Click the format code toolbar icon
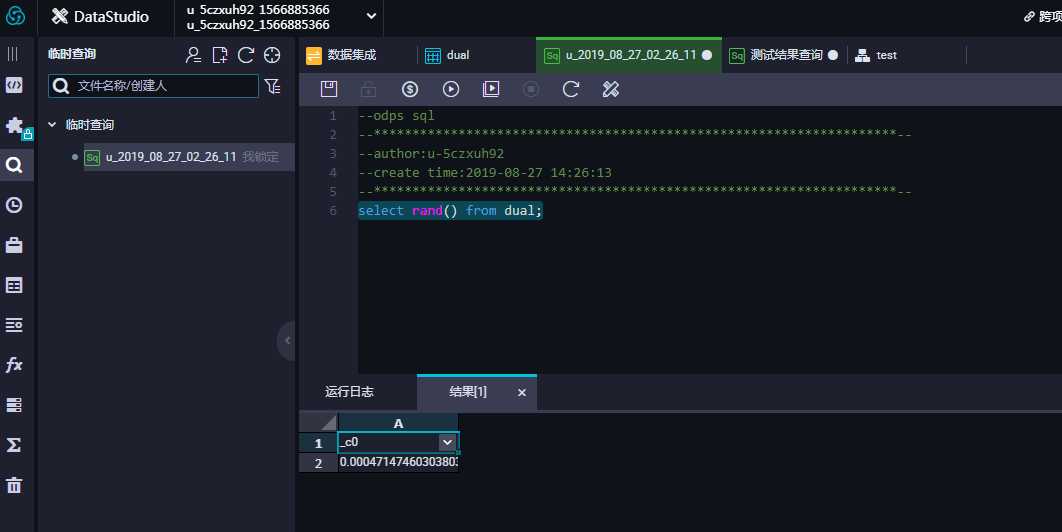This screenshot has width=1062, height=532. tap(611, 89)
